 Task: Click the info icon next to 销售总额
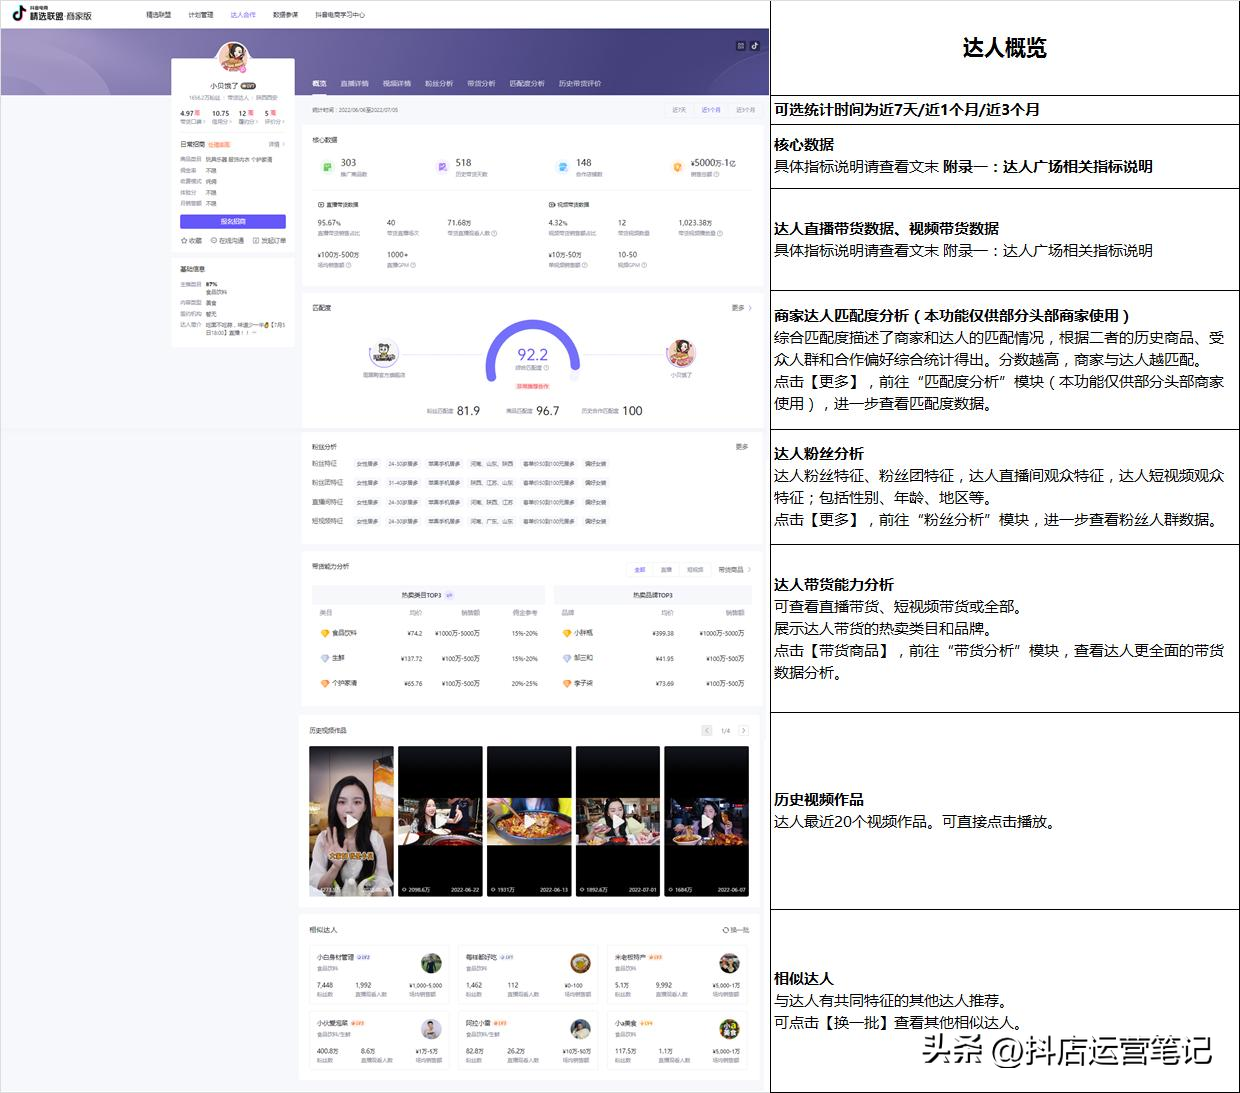(717, 174)
